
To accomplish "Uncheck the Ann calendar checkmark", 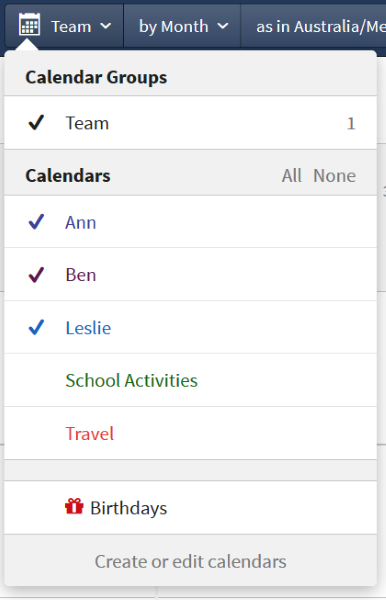I will [x=36, y=222].
